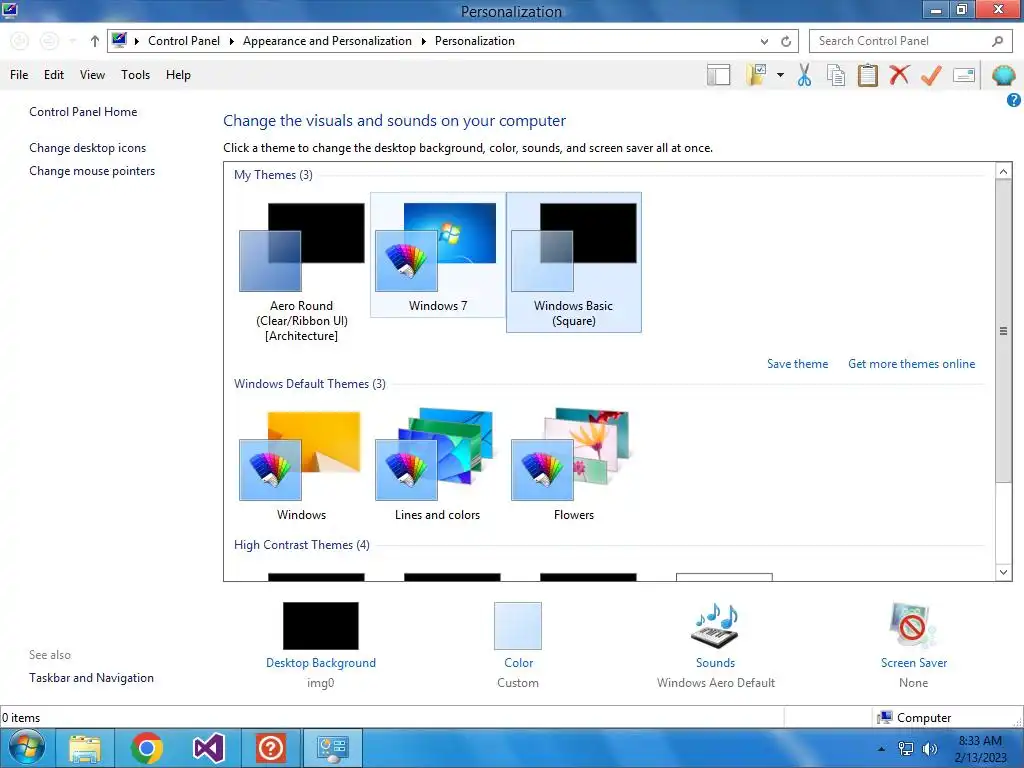Select the Windows 7 theme
This screenshot has height=768, width=1024.
(438, 255)
